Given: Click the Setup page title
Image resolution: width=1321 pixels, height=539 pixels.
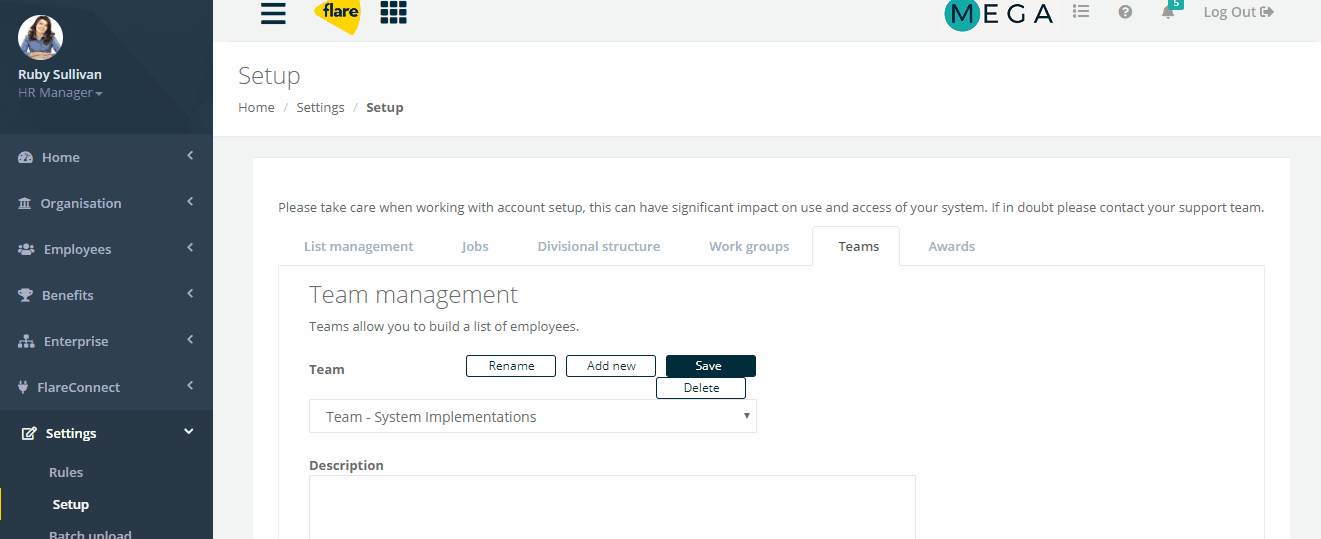Looking at the screenshot, I should [x=269, y=76].
